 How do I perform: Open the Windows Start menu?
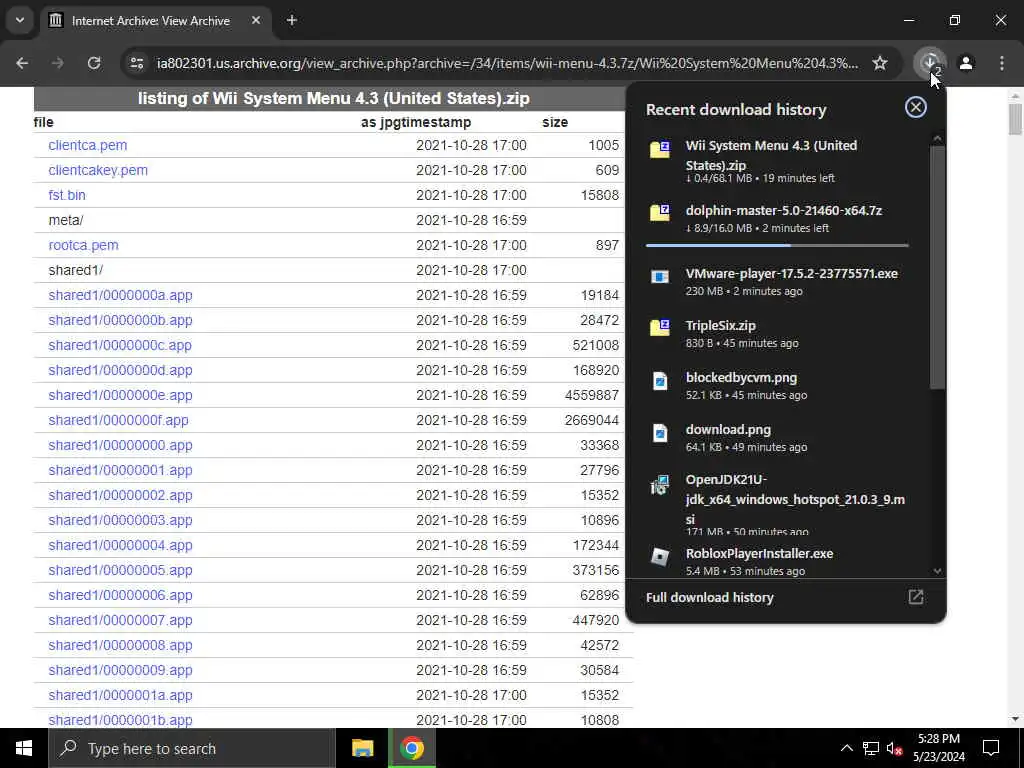coord(24,748)
